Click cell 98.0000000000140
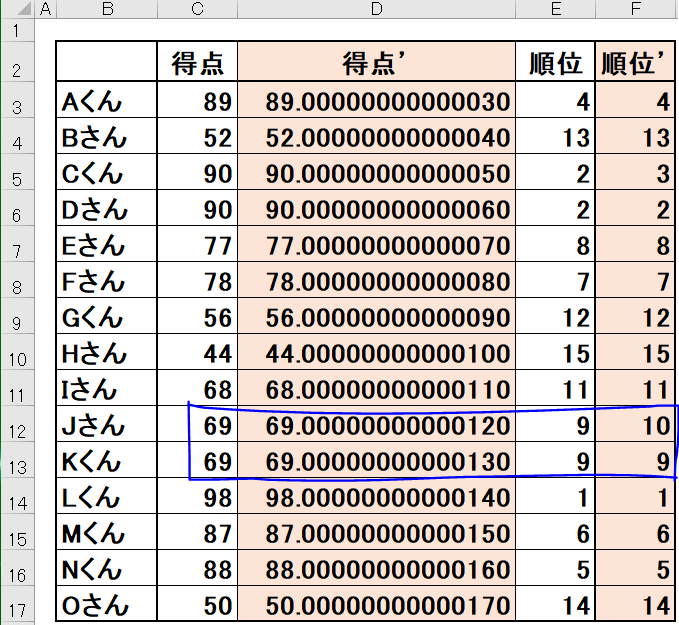 pos(376,495)
